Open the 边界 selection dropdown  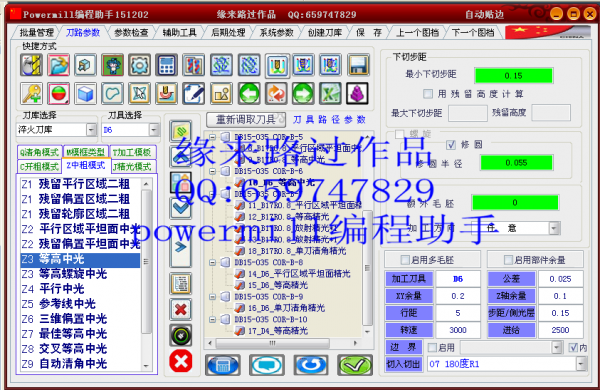557,348
